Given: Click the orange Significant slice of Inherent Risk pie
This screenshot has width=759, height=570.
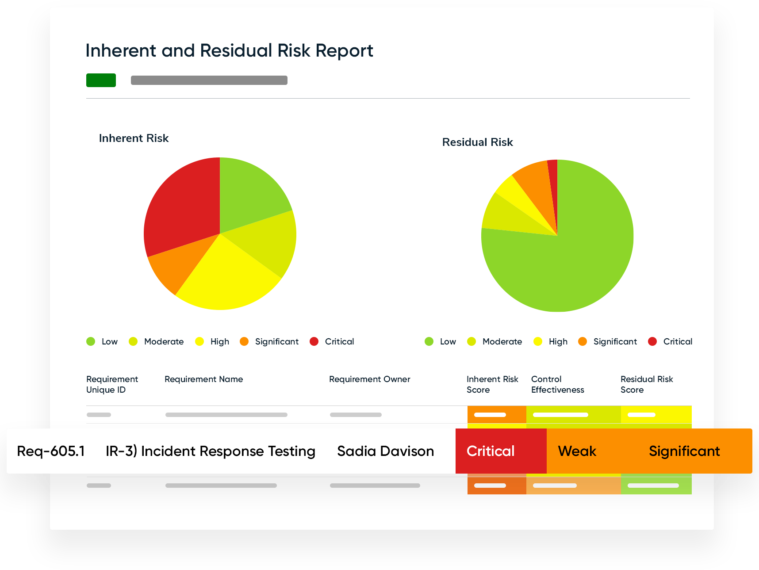Looking at the screenshot, I should coord(174,270).
